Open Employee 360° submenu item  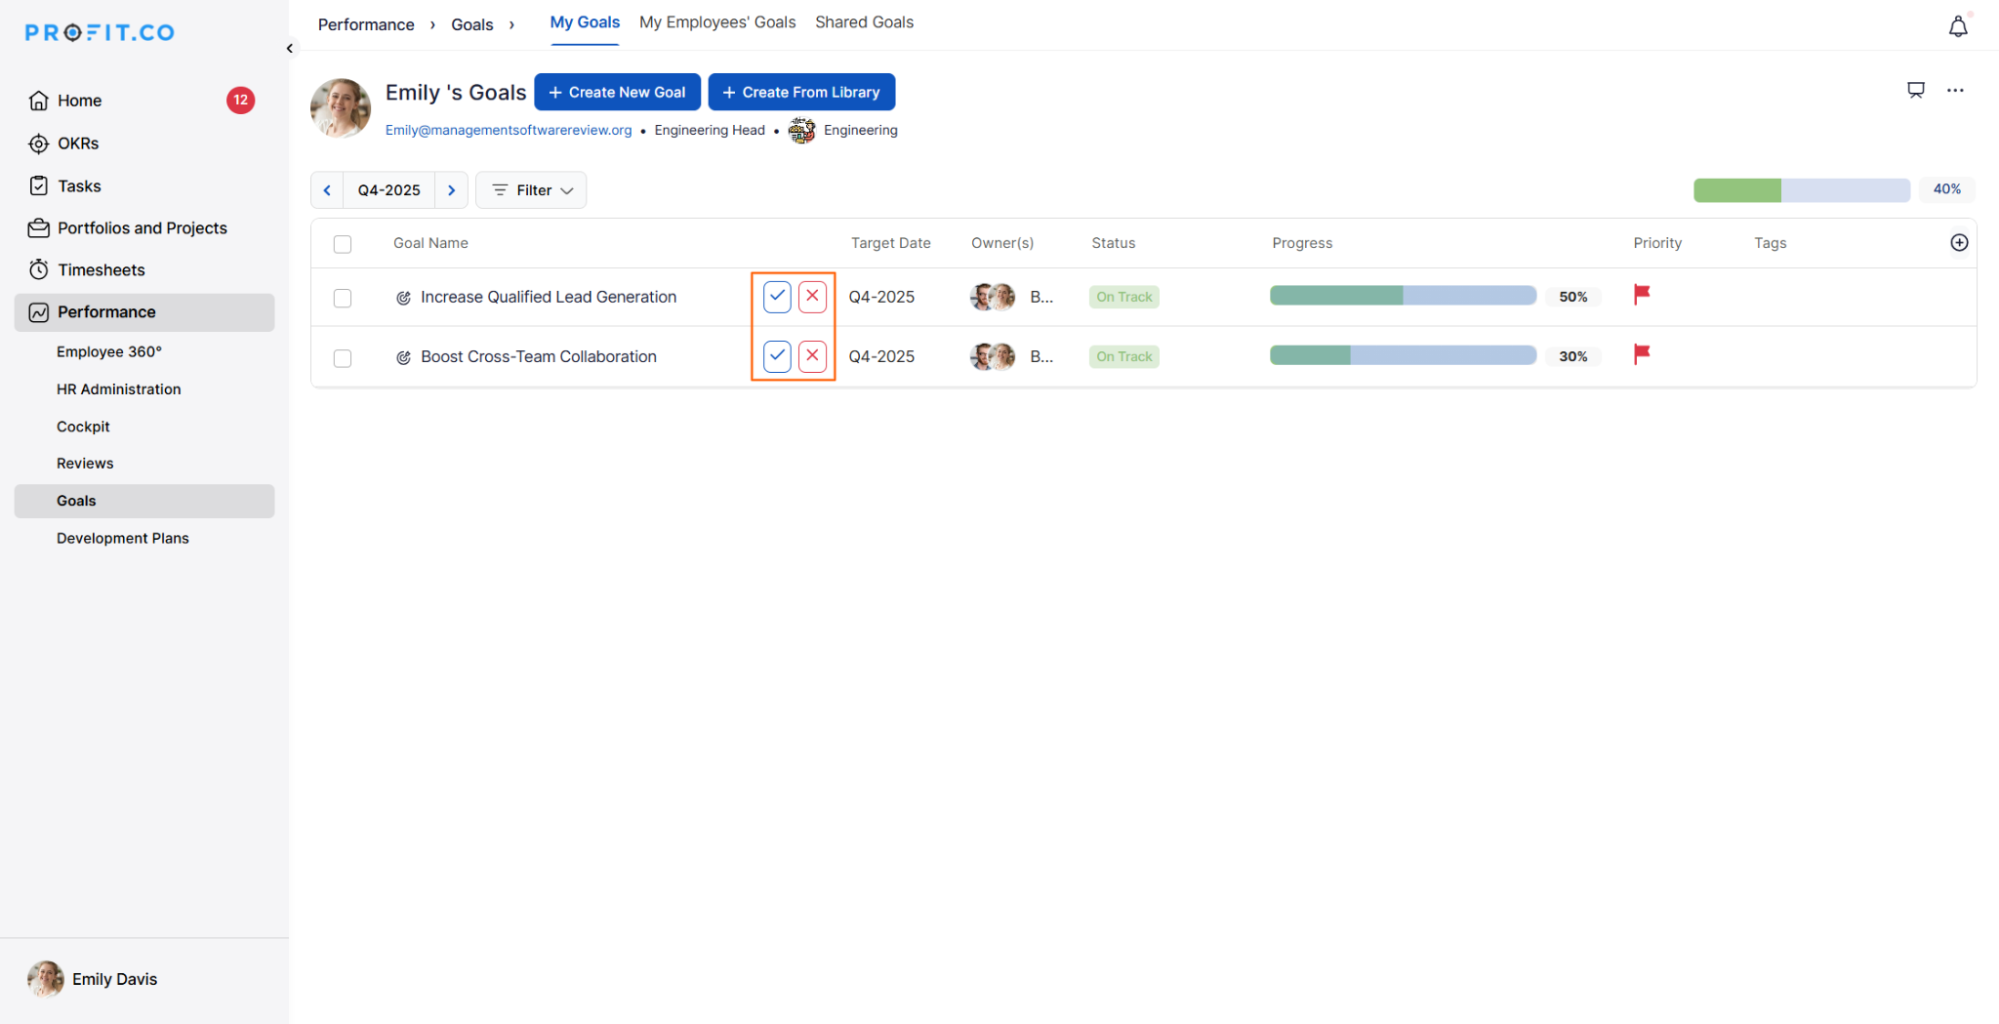coord(109,352)
